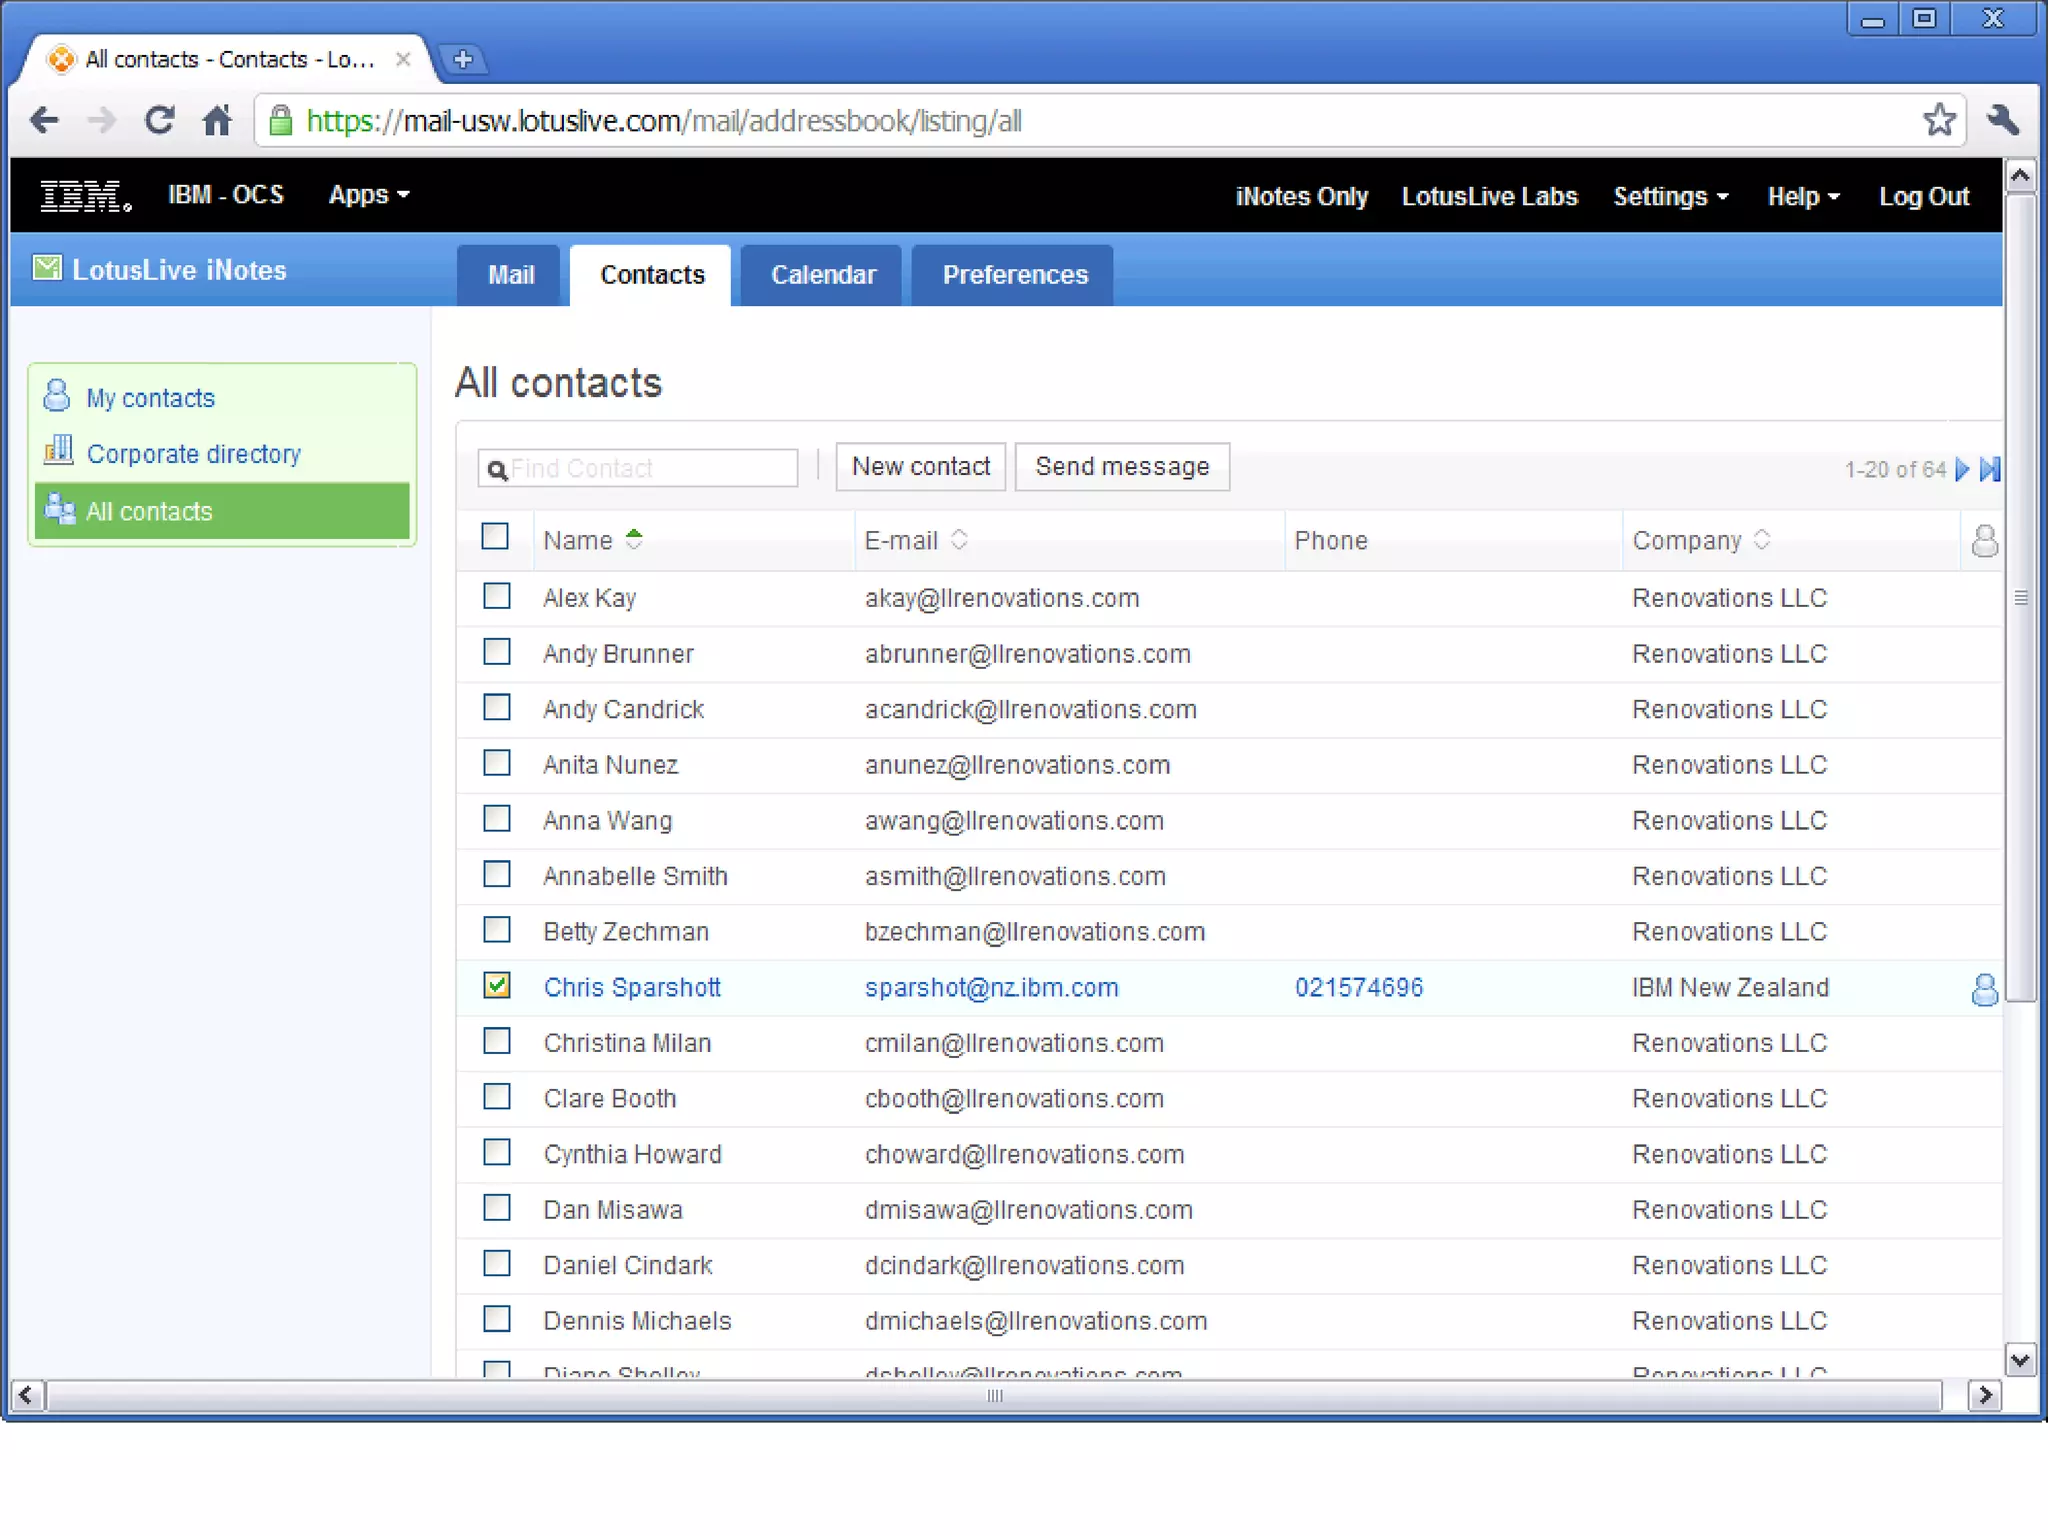Viewport: 2048px width, 1536px height.
Task: Toggle the select-all contacts checkbox
Action: coord(495,537)
